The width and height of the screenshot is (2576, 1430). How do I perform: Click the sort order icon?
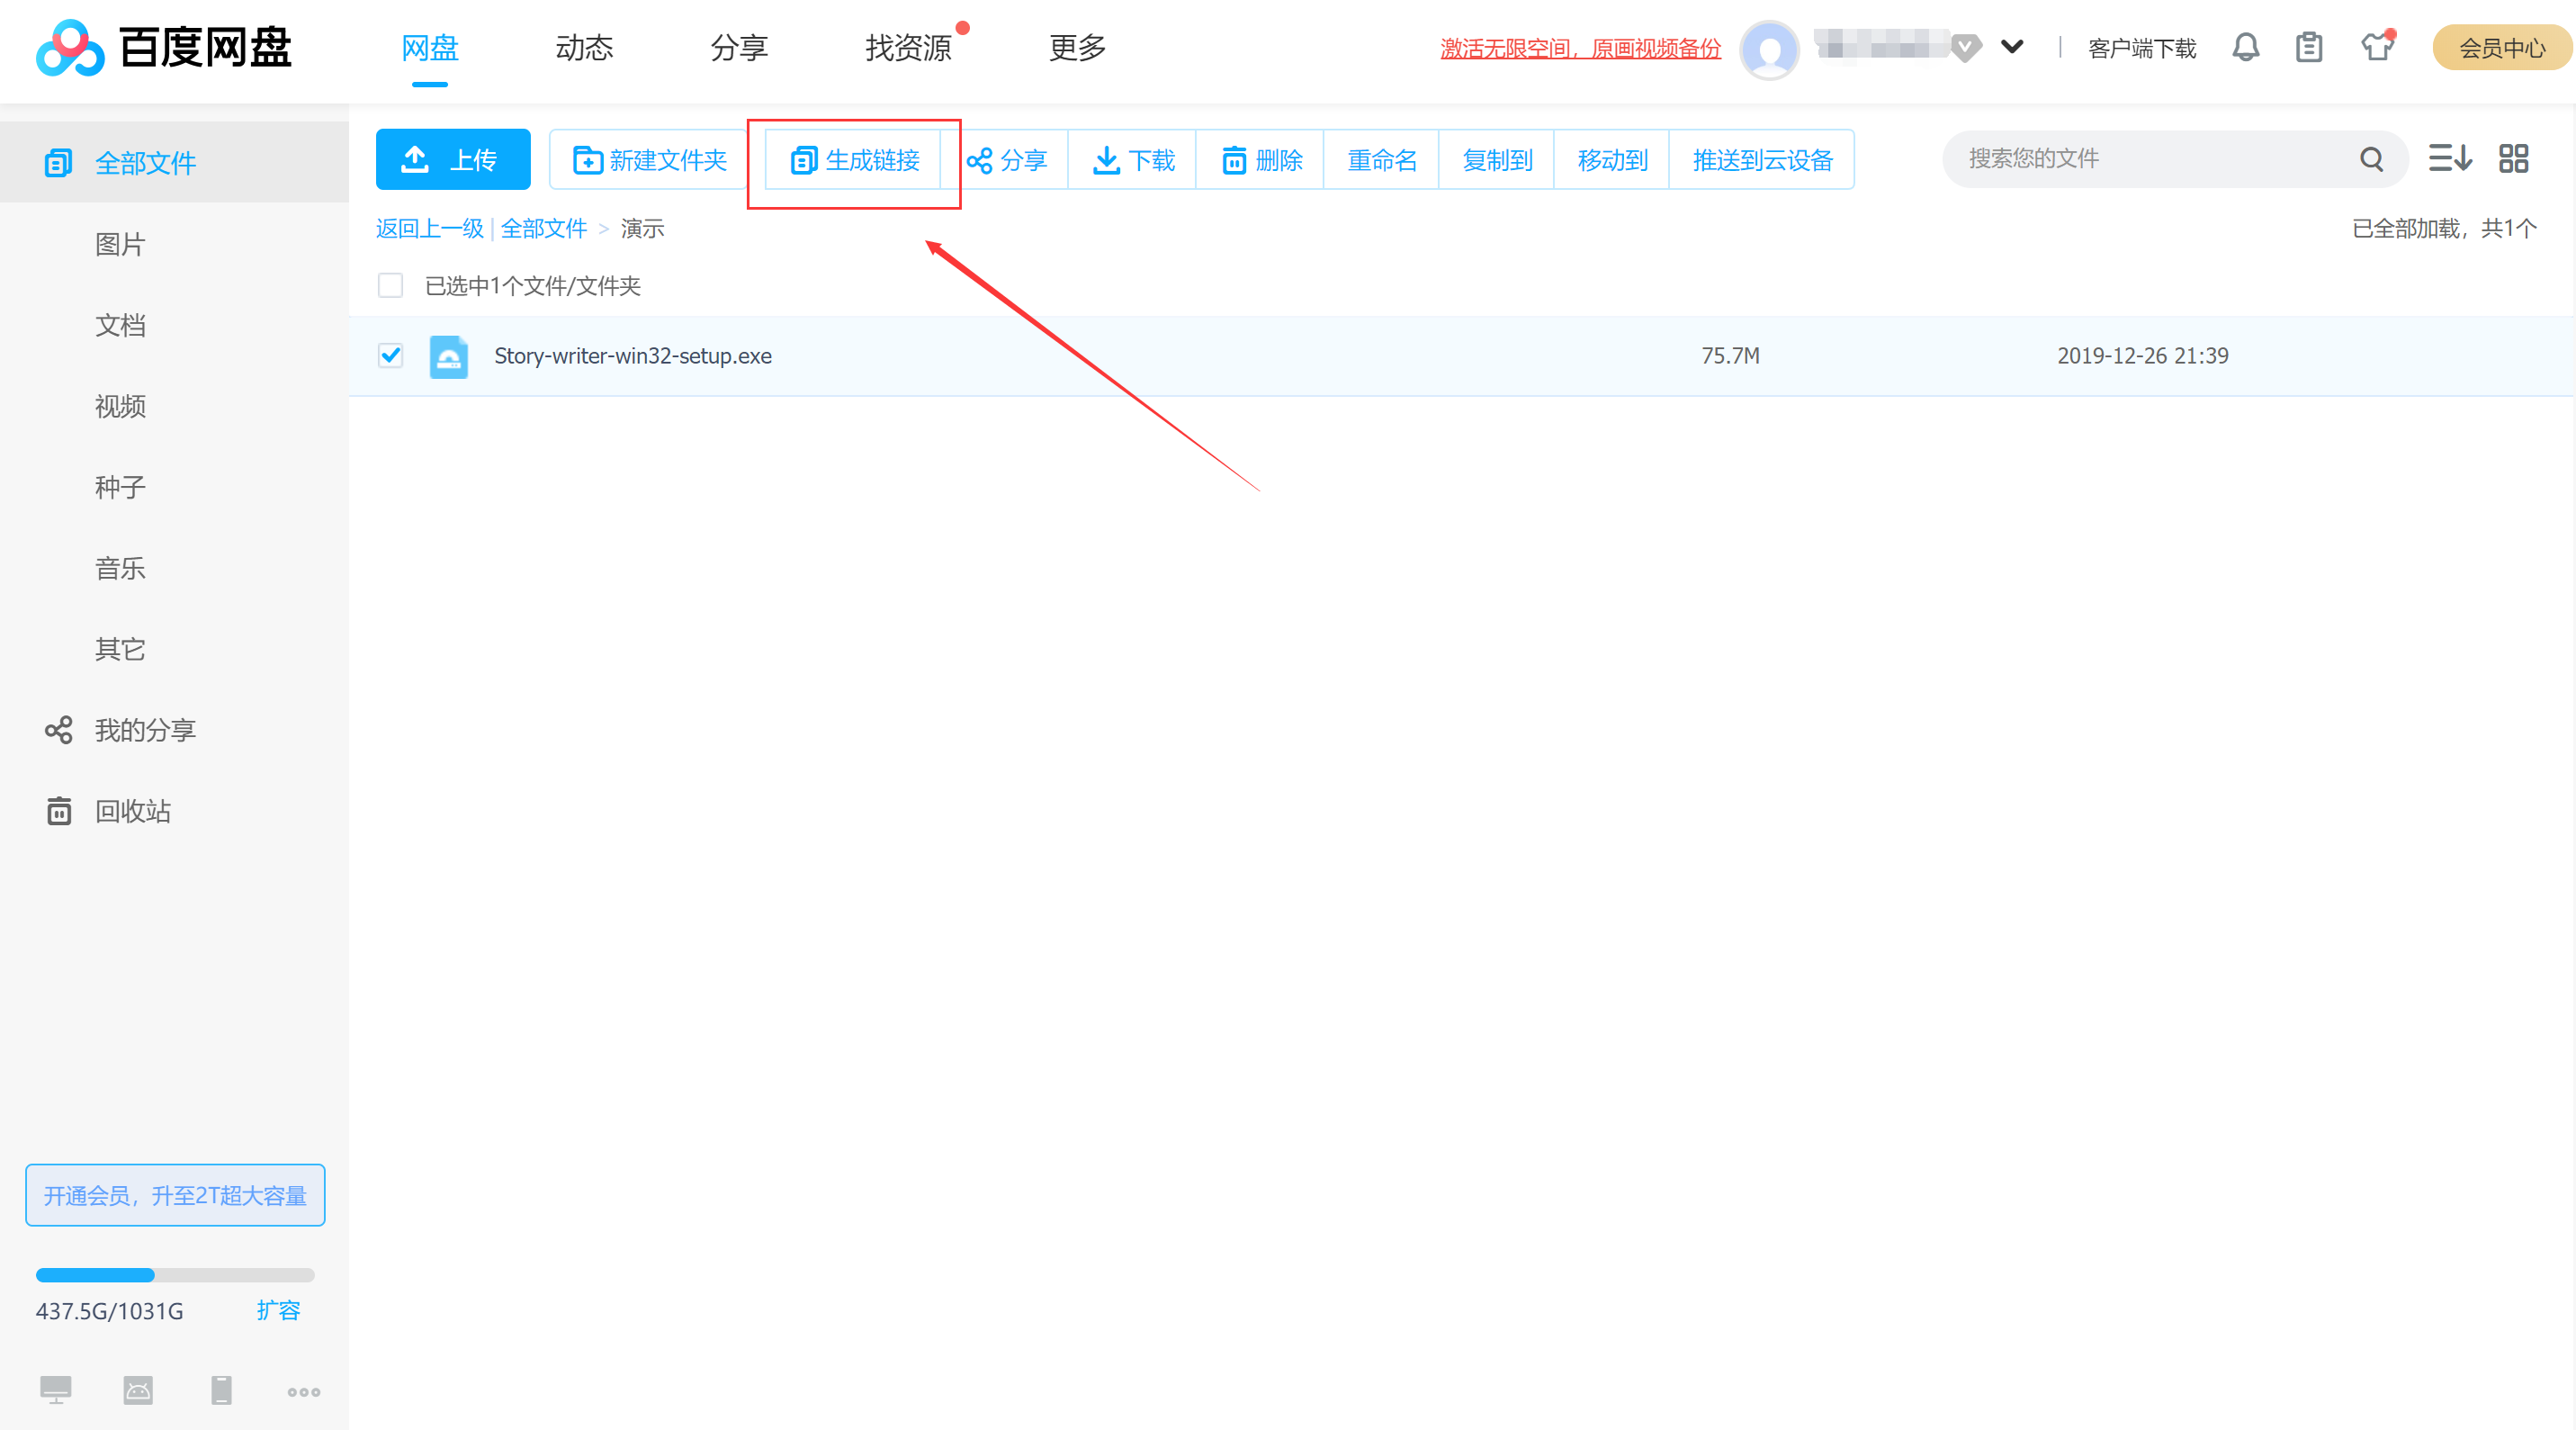coord(2449,158)
